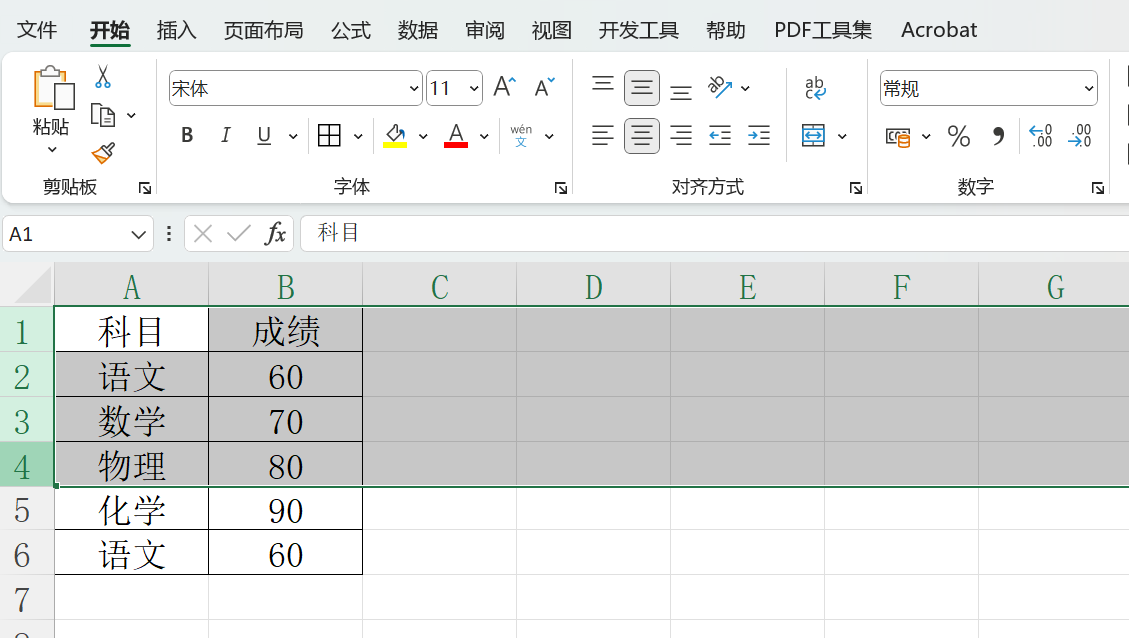This screenshot has width=1129, height=638.
Task: Cancel formula entry with X
Action: click(x=203, y=233)
